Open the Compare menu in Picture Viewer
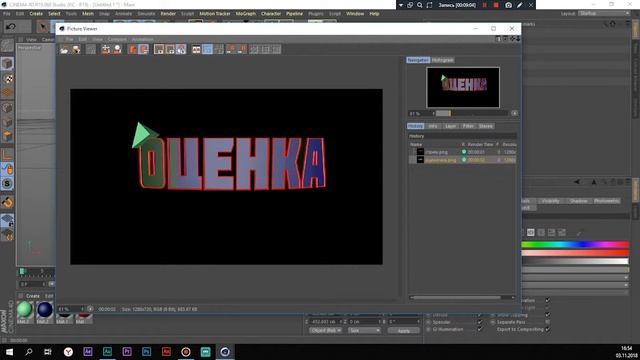Viewport: 640px width, 360px height. (117, 39)
